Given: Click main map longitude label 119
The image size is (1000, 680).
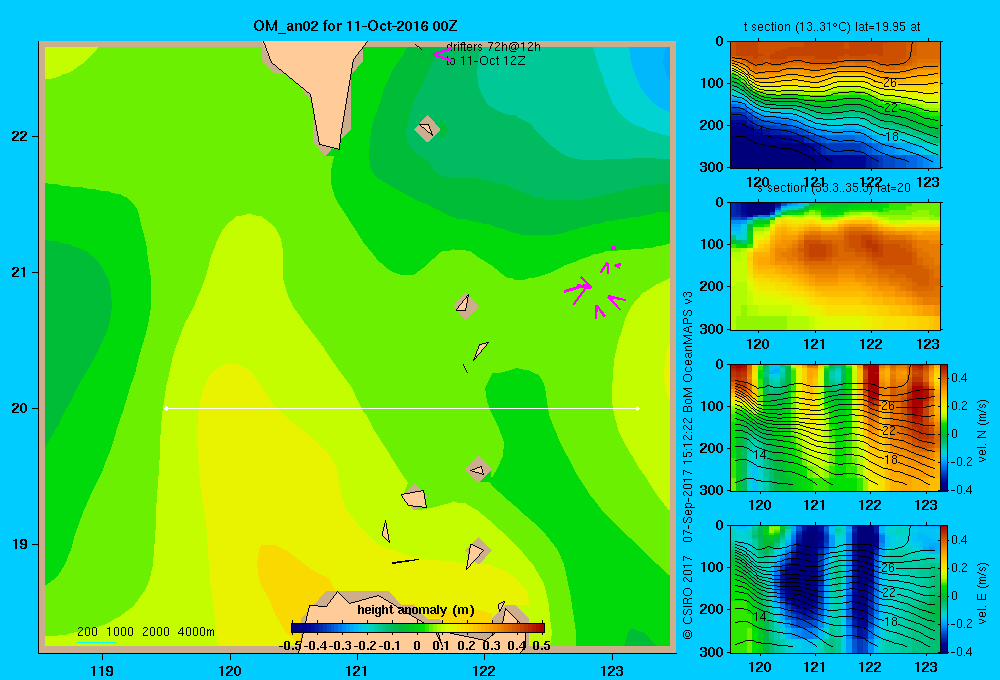Looking at the screenshot, I should coord(102,670).
